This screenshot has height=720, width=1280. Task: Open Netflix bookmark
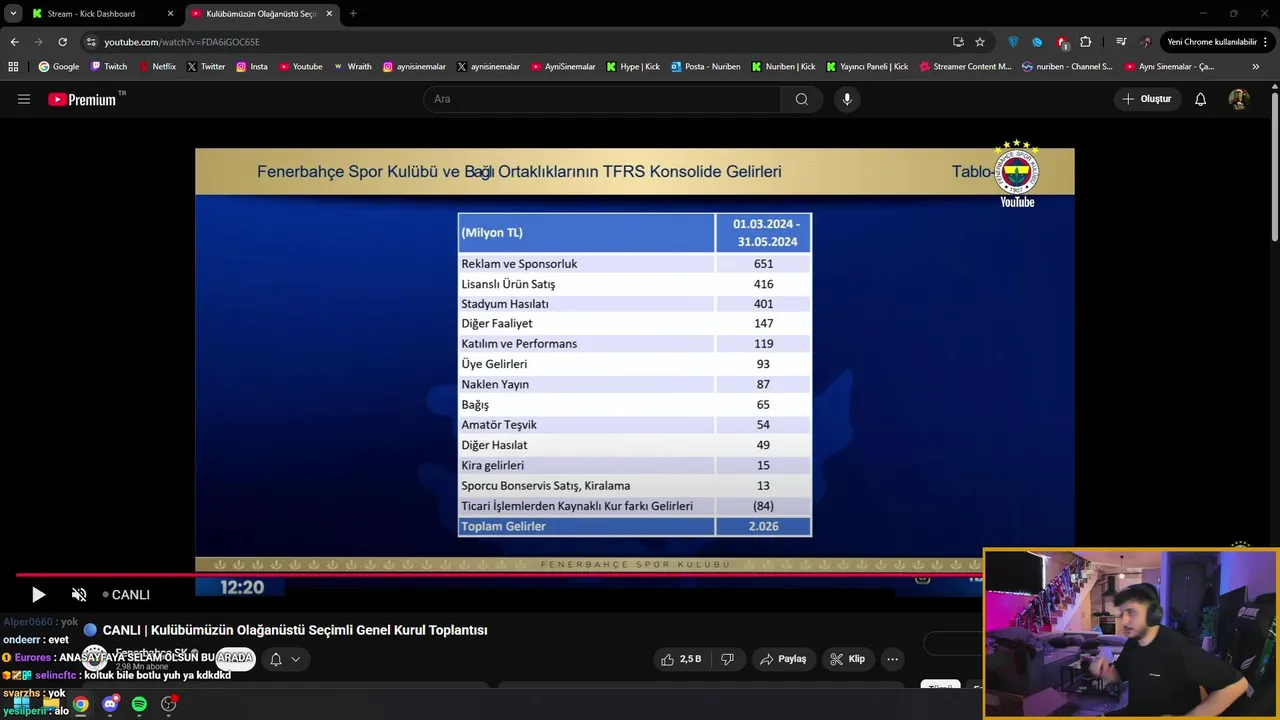(x=157, y=67)
